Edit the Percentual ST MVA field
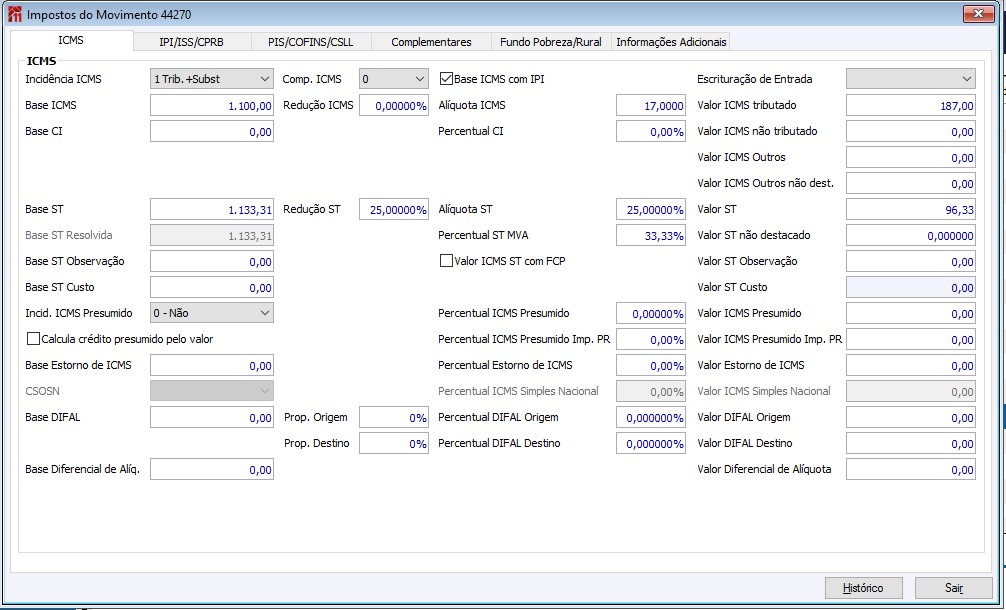This screenshot has width=1006, height=610. 651,235
